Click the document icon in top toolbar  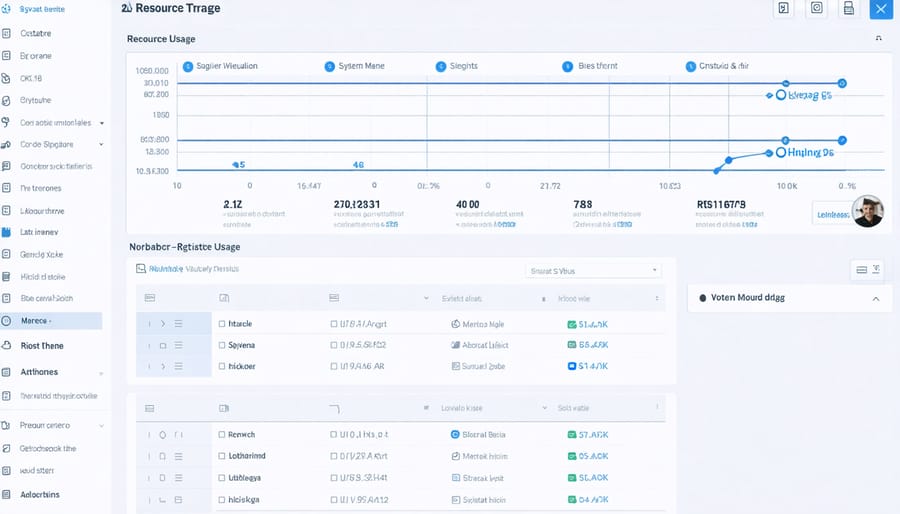pyautogui.click(x=783, y=8)
